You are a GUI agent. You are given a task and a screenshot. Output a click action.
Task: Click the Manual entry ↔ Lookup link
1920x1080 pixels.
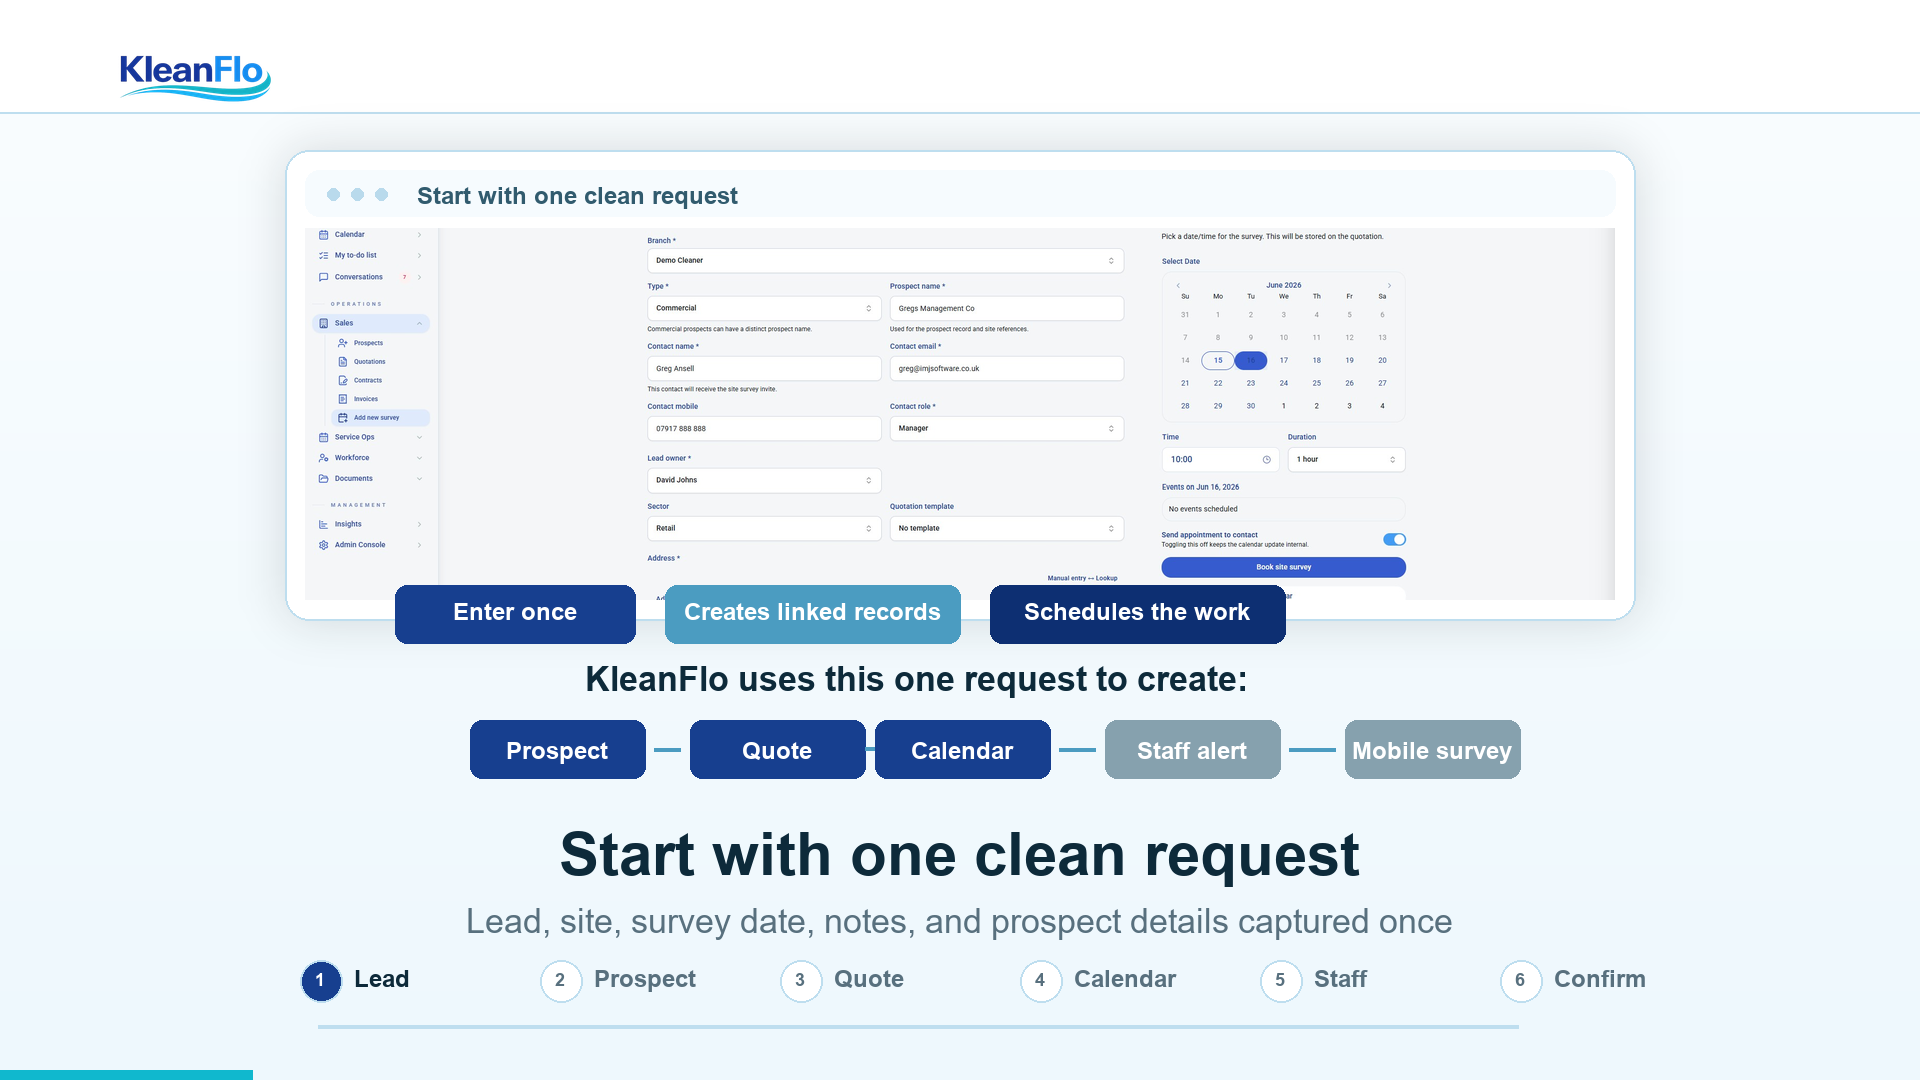pyautogui.click(x=1082, y=579)
